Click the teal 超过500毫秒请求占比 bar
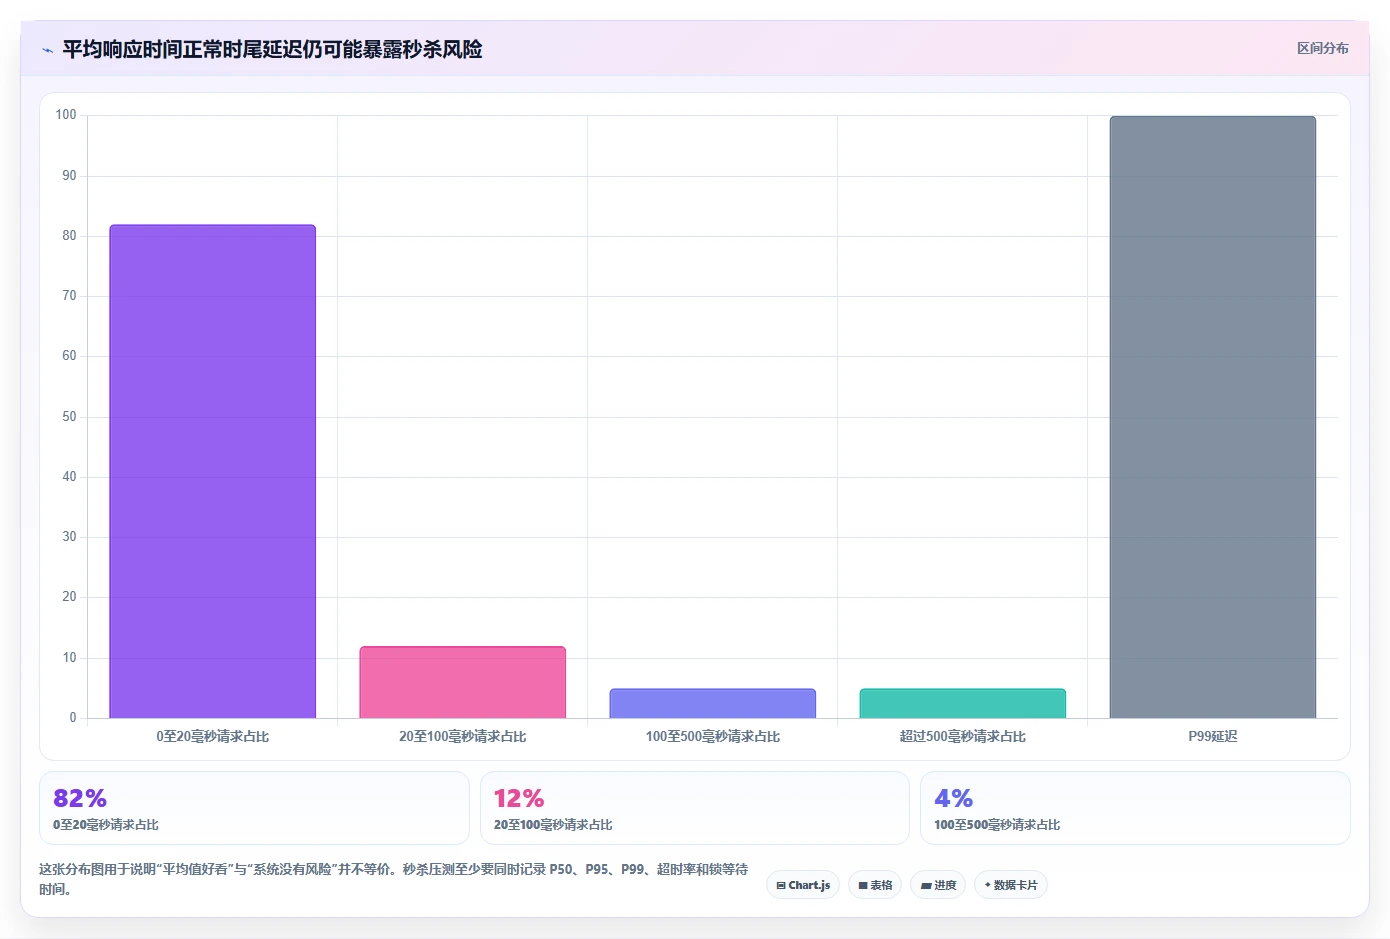 963,703
